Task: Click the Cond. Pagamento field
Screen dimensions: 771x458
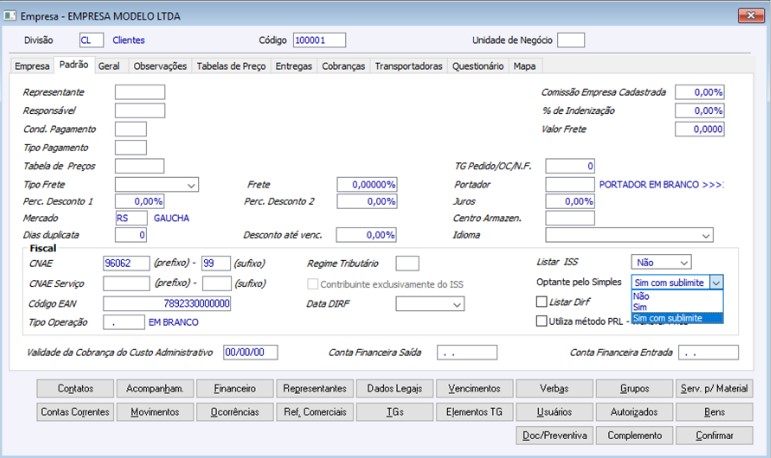Action: (131, 129)
